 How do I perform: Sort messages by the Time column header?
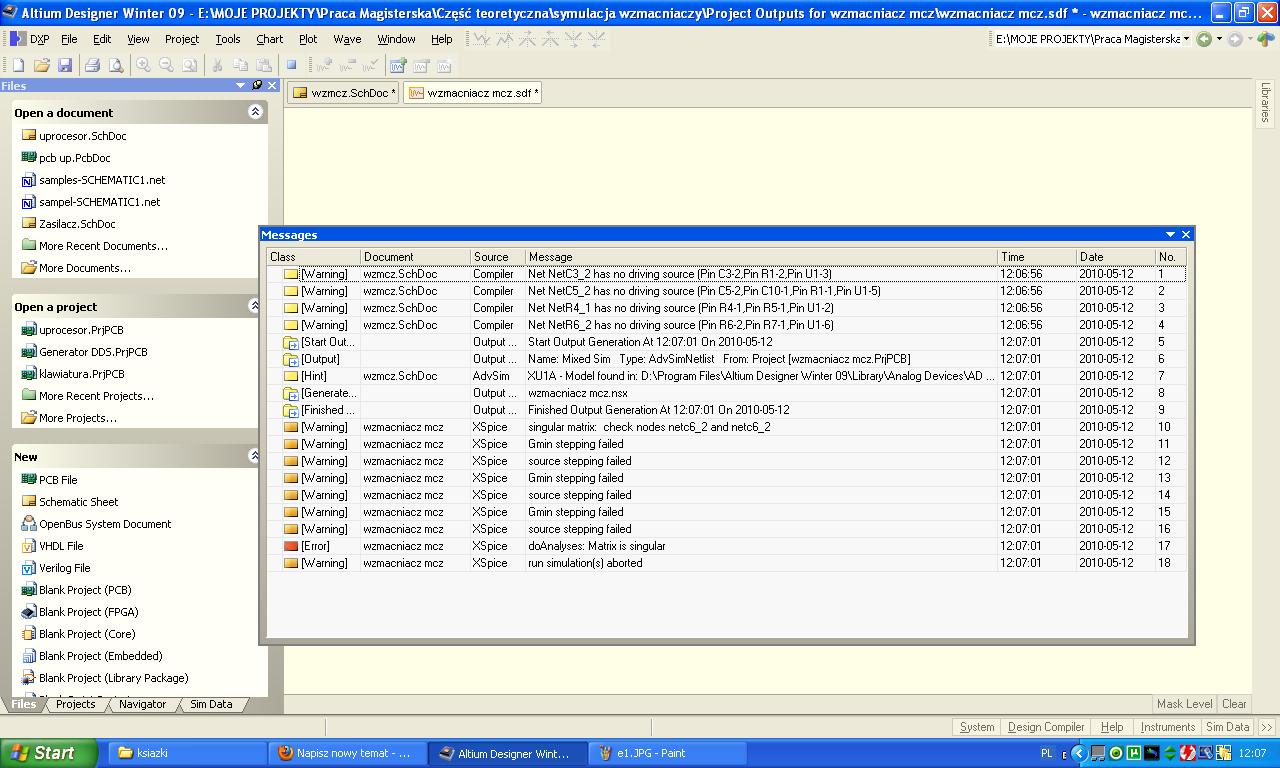(x=1037, y=257)
